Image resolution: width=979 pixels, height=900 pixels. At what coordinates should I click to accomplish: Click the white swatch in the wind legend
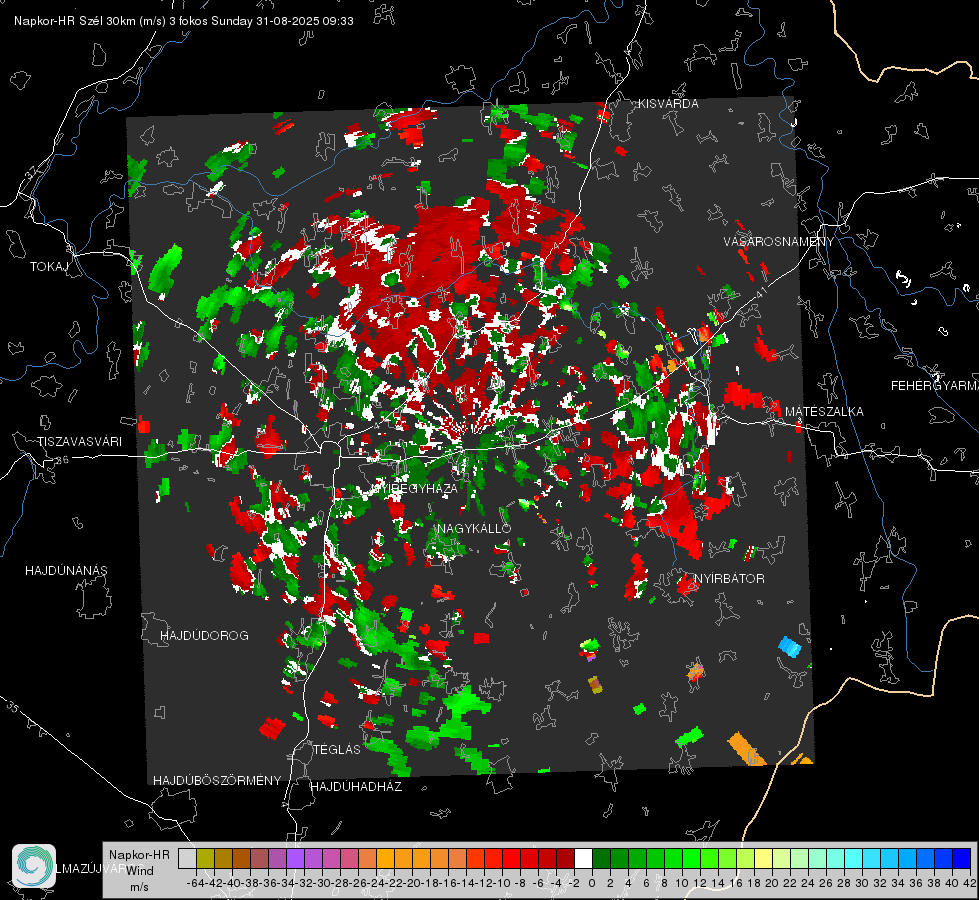point(583,858)
